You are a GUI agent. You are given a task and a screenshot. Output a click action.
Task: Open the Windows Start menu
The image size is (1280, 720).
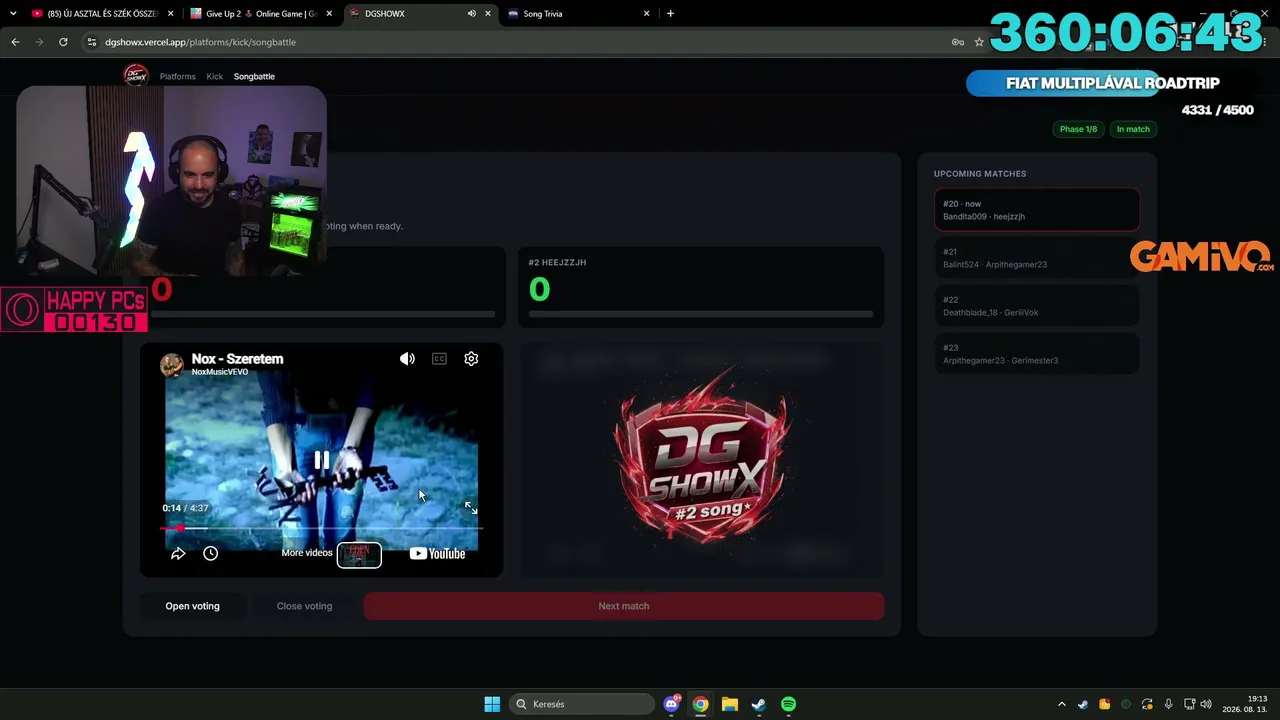492,704
